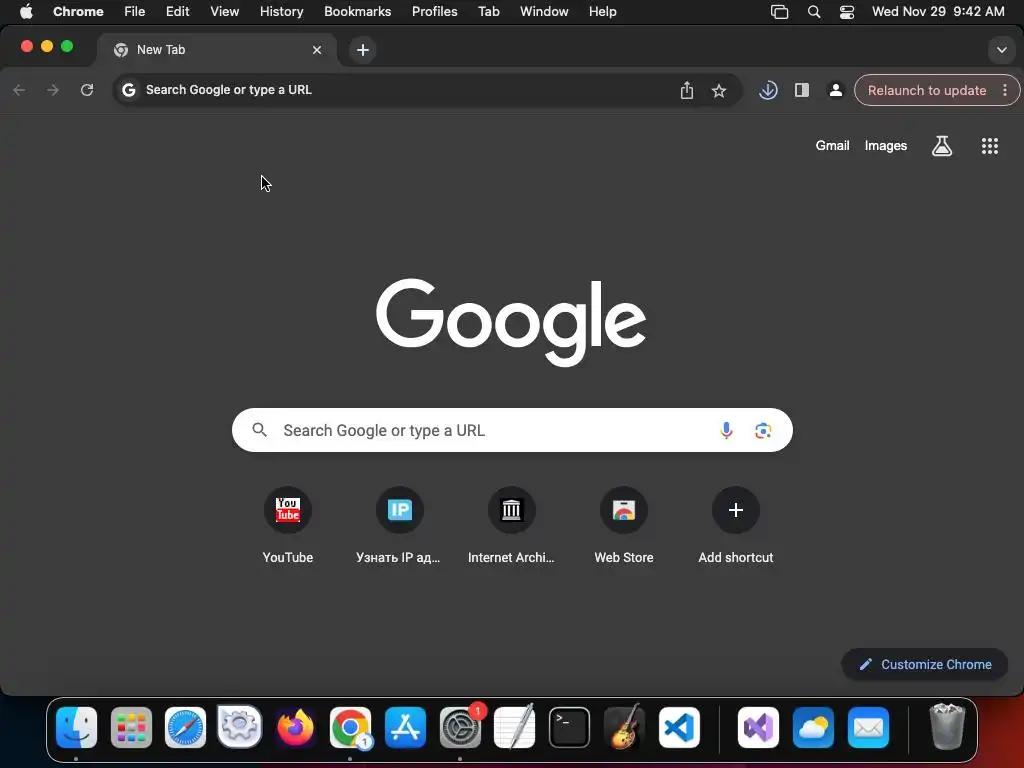Open the Apple menu
Image resolution: width=1024 pixels, height=768 pixels.
pos(26,12)
